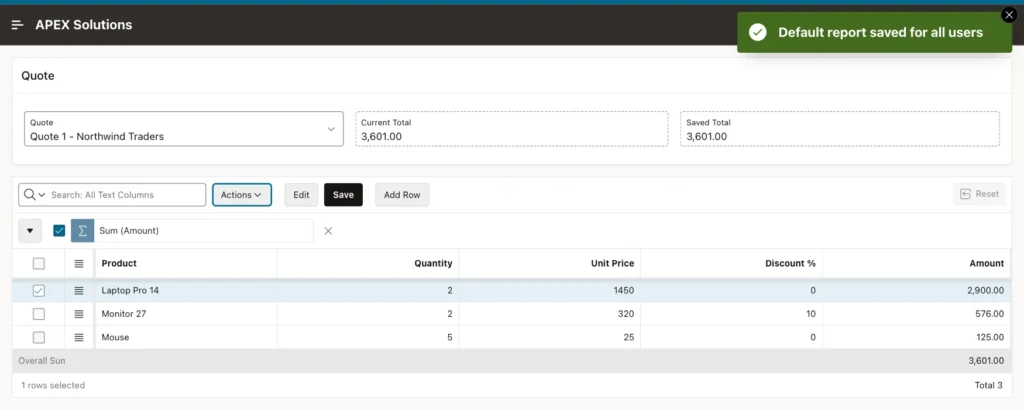The height and width of the screenshot is (410, 1024).
Task: Click the unit price 320 cell
Action: (x=550, y=314)
